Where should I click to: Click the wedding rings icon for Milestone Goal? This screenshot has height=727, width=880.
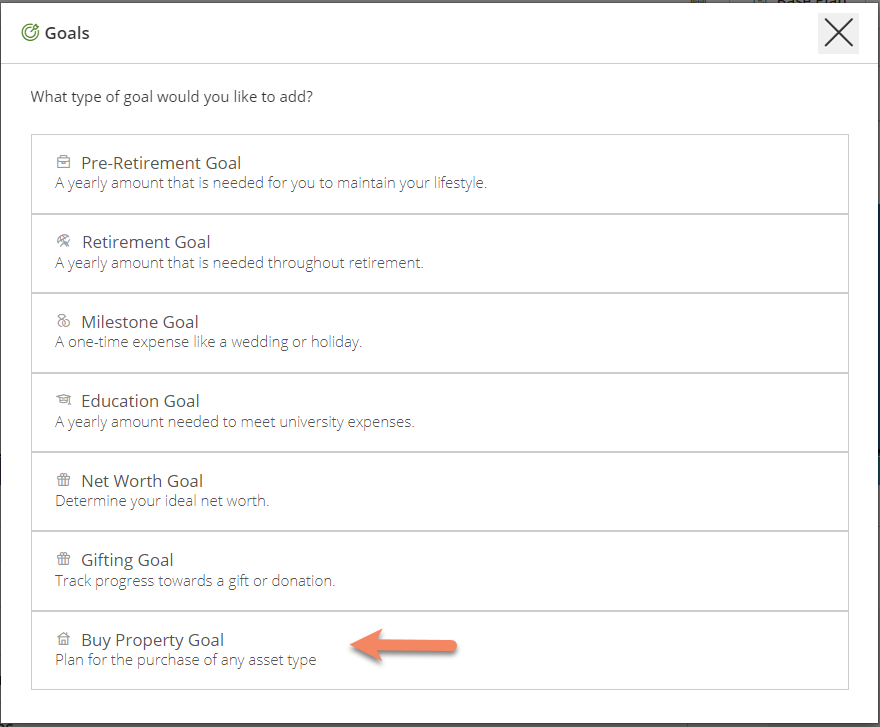pyautogui.click(x=64, y=321)
